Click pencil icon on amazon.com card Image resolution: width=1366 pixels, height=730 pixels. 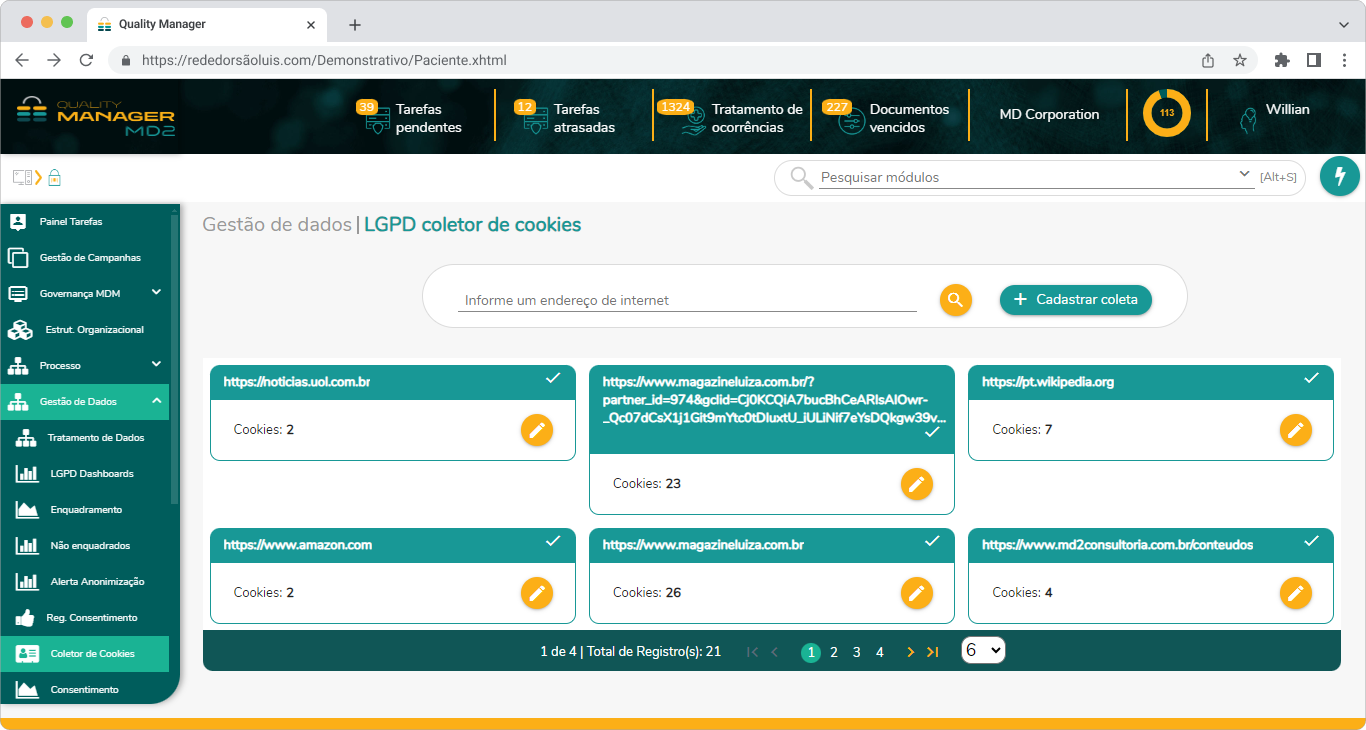coord(537,593)
